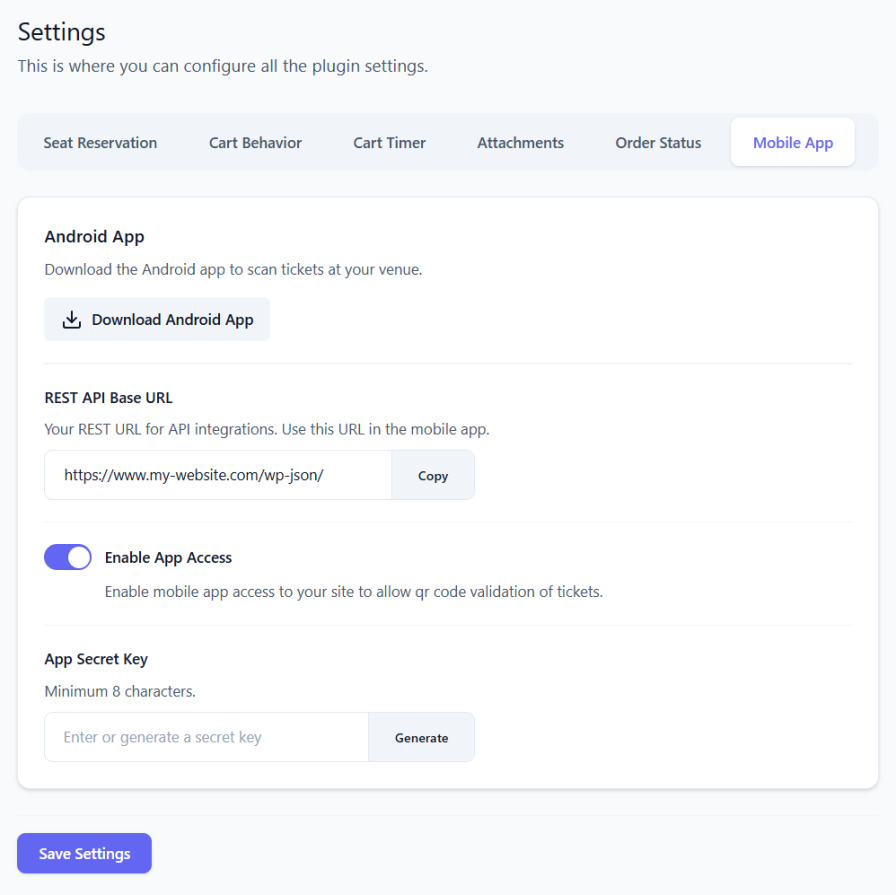Click the Enable App Access label

coord(168,558)
